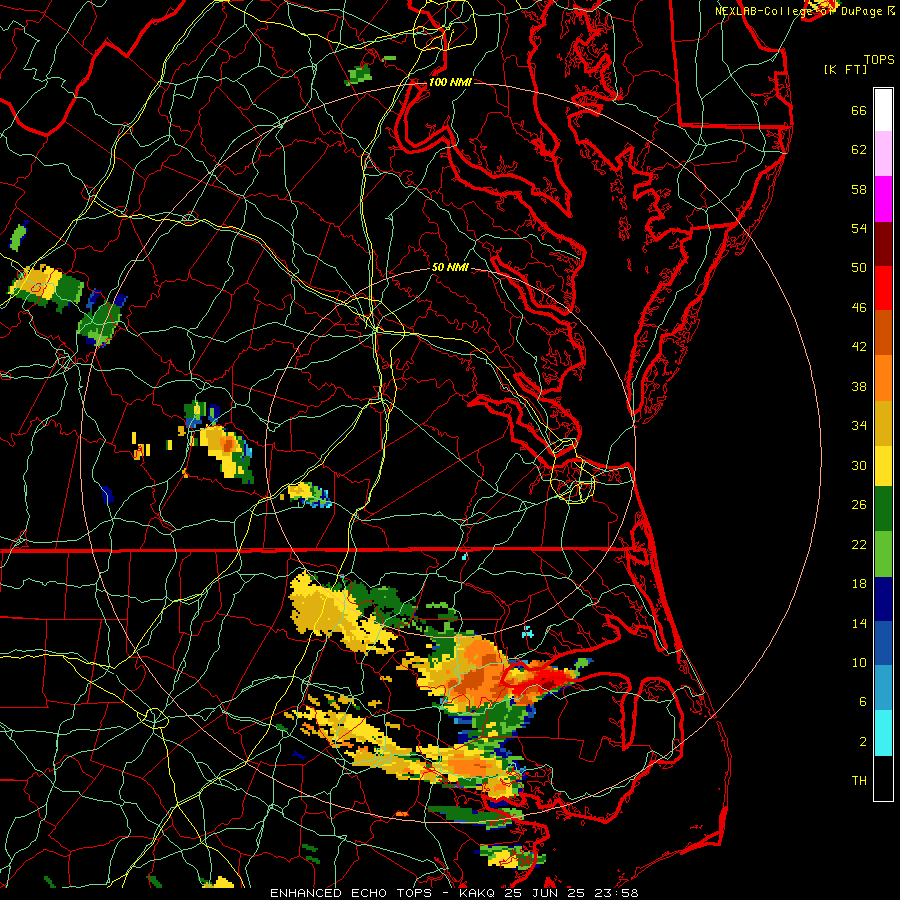Click the navy 18 kft legend swatch
The width and height of the screenshot is (900, 900).
pyautogui.click(x=883, y=599)
